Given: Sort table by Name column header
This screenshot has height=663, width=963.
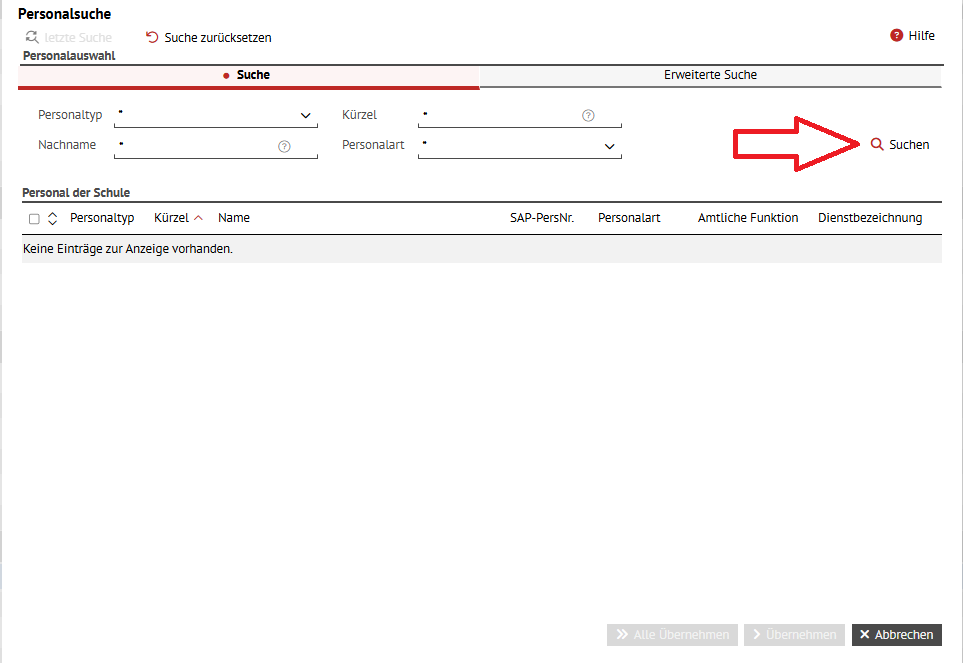Looking at the screenshot, I should (x=234, y=218).
